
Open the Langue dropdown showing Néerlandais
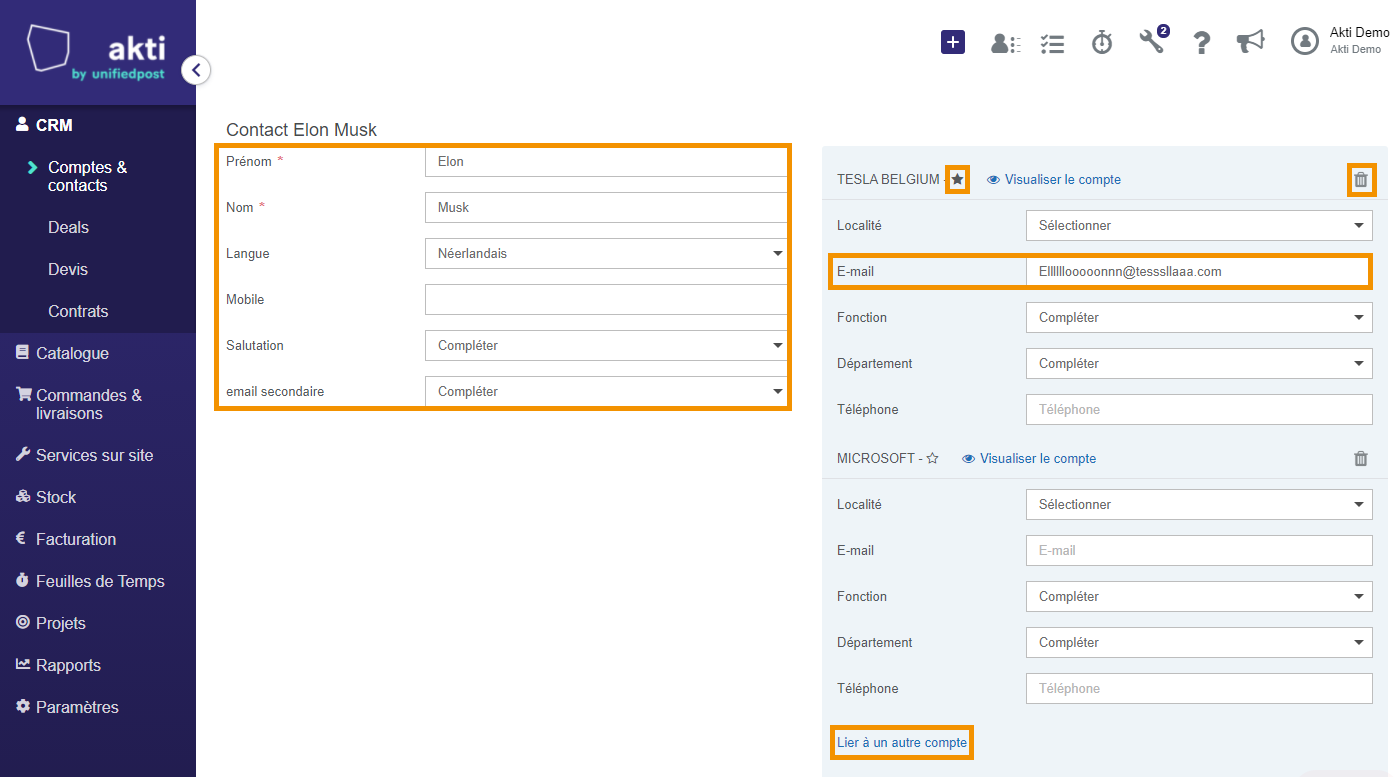[606, 254]
